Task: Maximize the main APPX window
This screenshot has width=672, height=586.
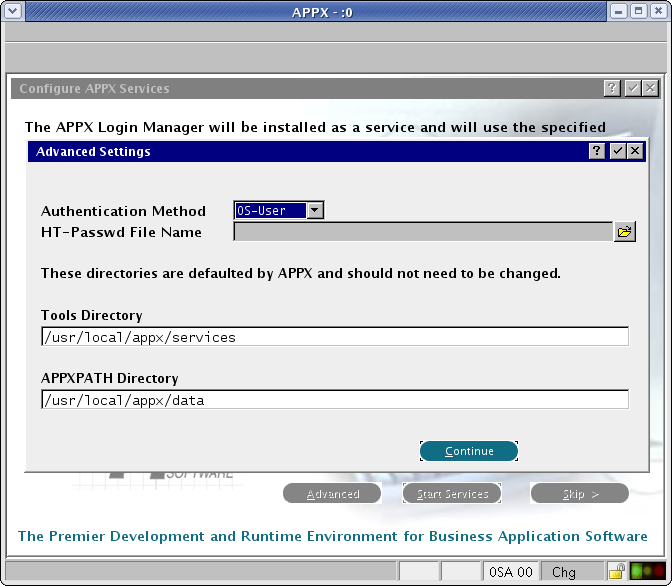Action: coord(638,12)
